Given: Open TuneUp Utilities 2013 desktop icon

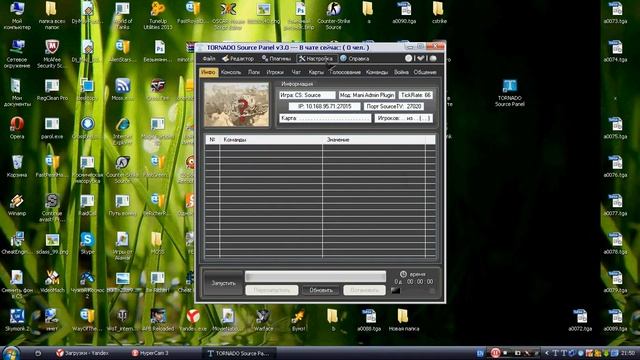Looking at the screenshot, I should tap(158, 16).
